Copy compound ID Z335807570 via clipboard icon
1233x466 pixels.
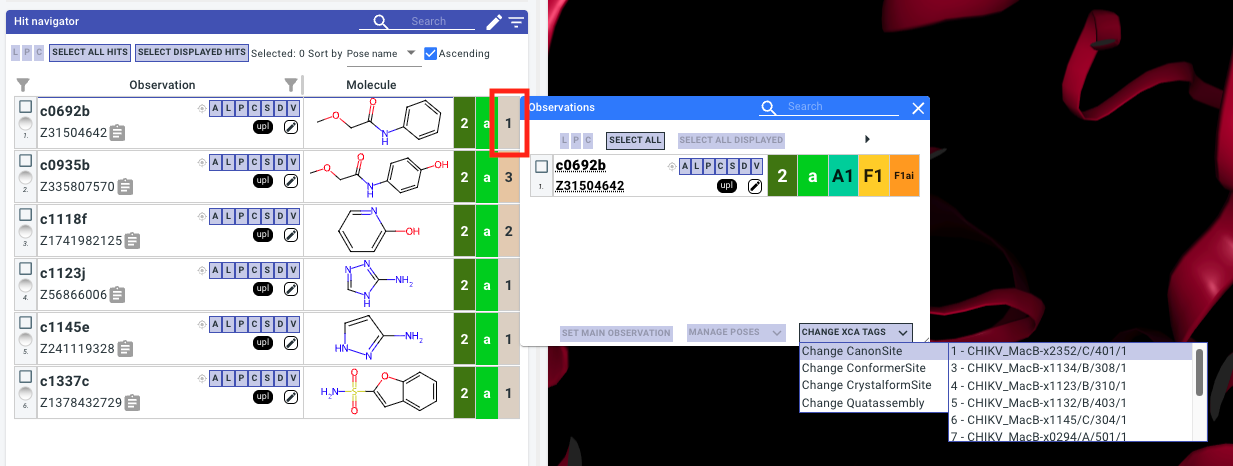[x=125, y=186]
